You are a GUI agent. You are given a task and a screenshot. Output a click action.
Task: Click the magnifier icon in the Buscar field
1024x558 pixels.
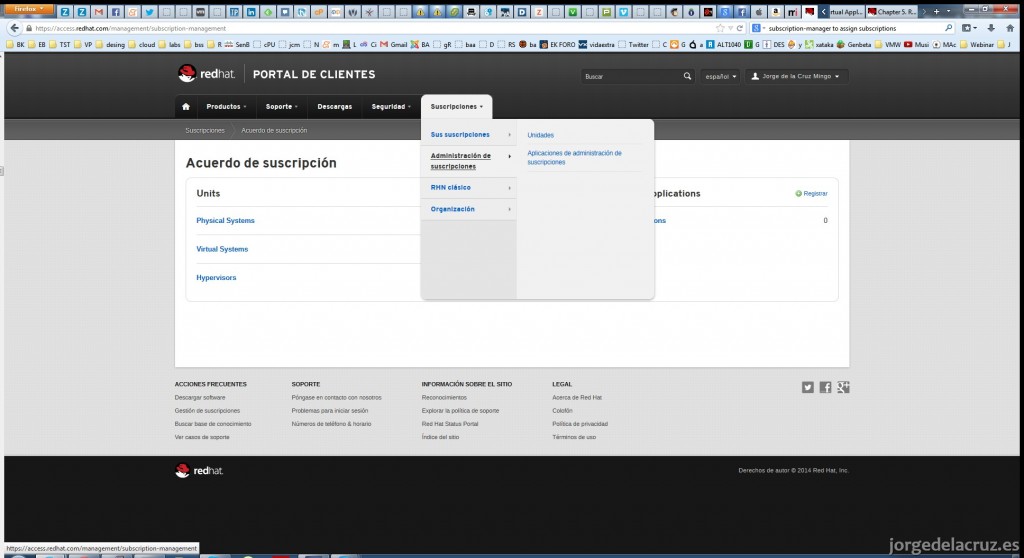(x=687, y=76)
